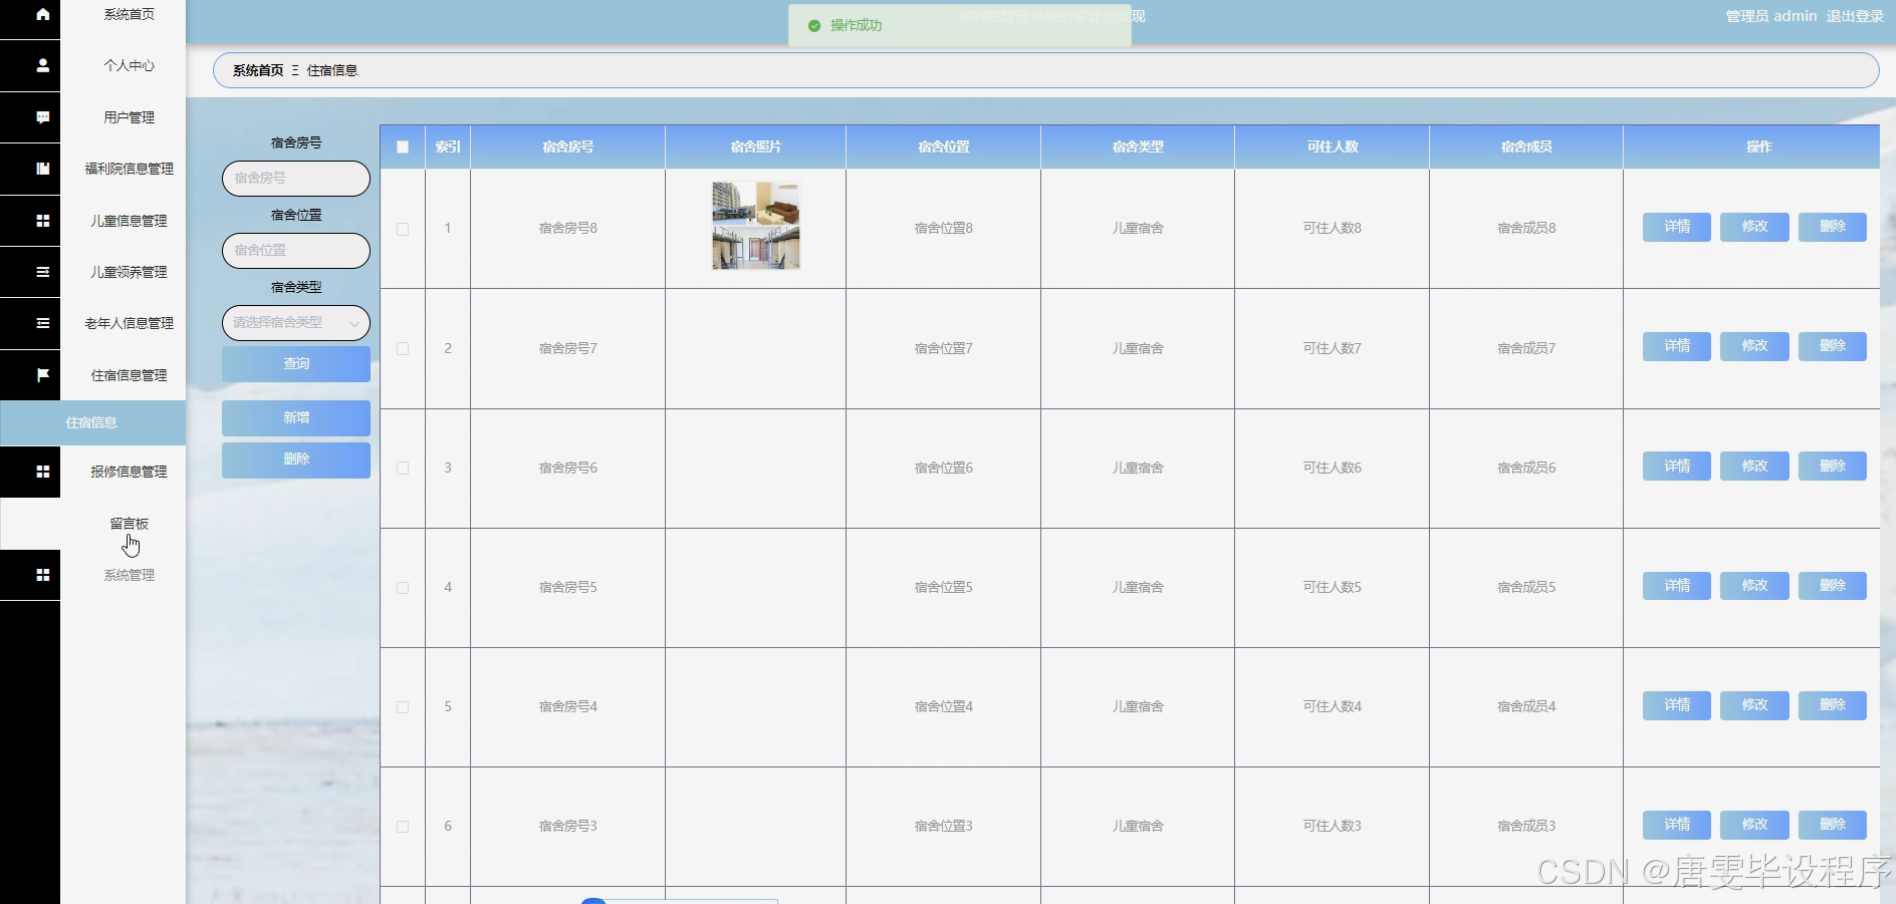Click the icon beside 福利院信息管理

[x=42, y=169]
